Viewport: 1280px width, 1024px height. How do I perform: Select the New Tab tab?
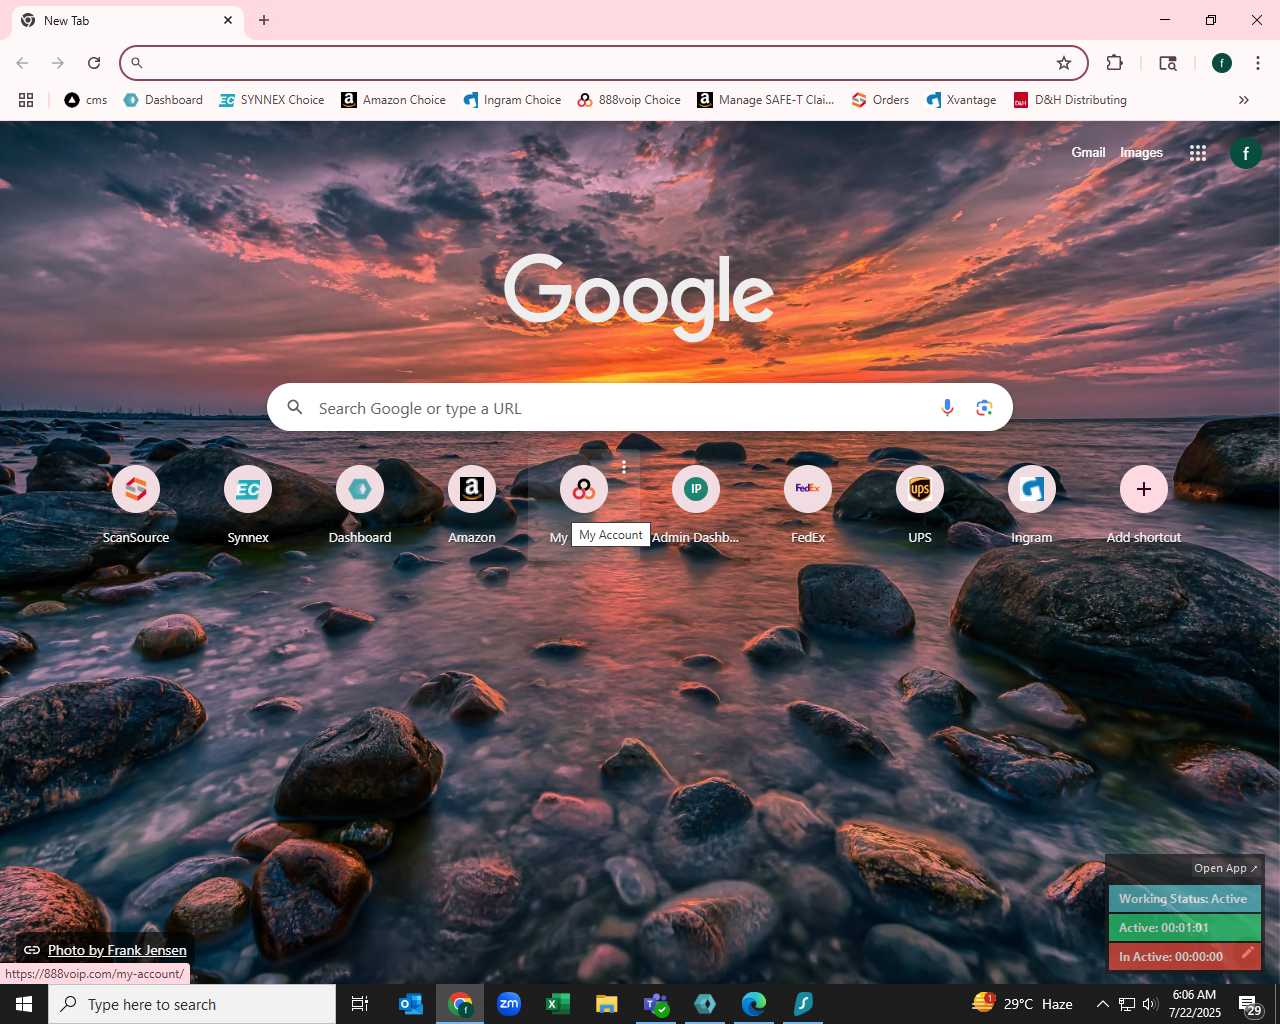pyautogui.click(x=128, y=20)
